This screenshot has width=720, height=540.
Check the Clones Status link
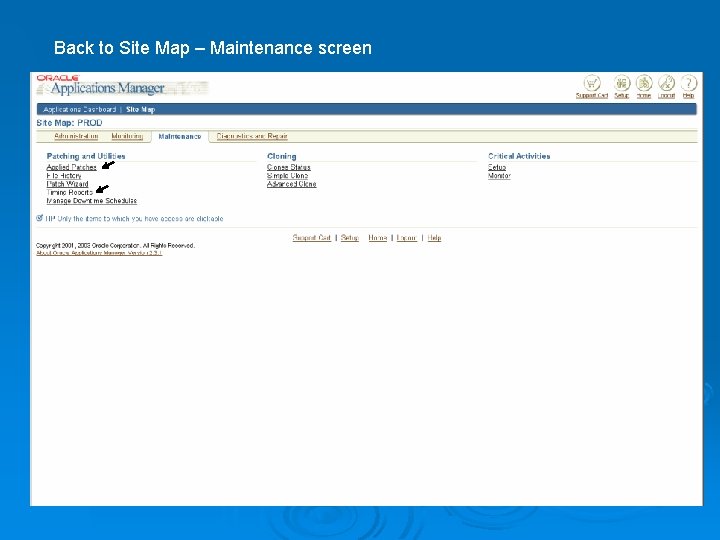(289, 167)
